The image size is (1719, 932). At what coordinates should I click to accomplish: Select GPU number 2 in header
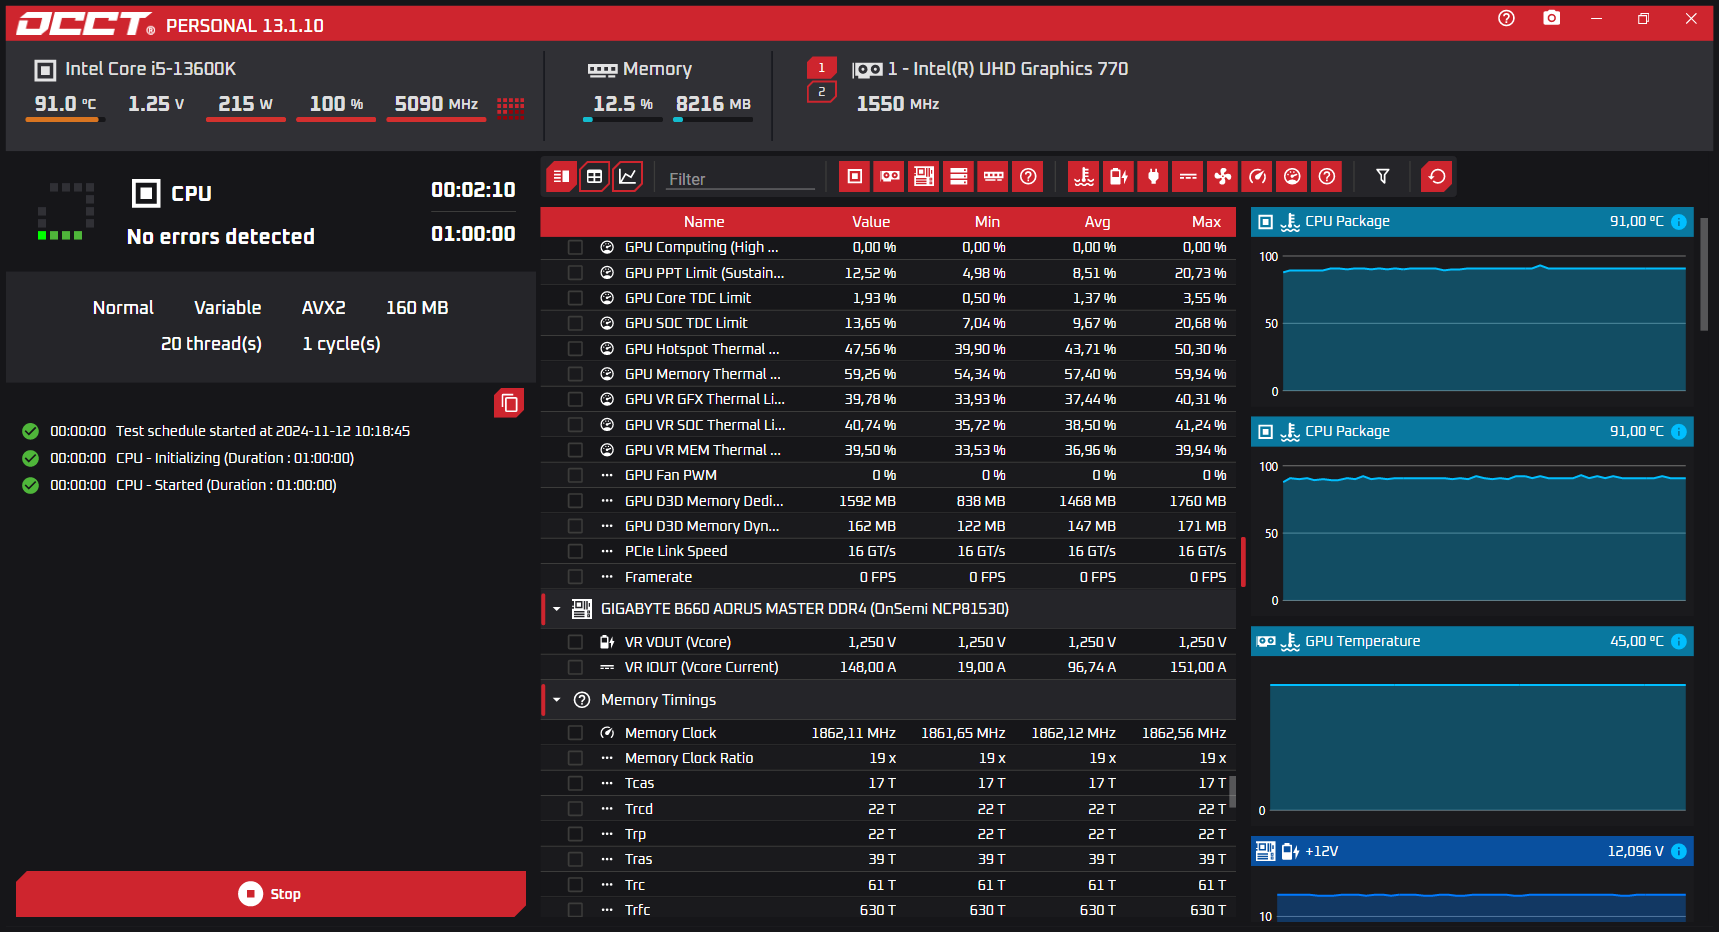pos(822,92)
